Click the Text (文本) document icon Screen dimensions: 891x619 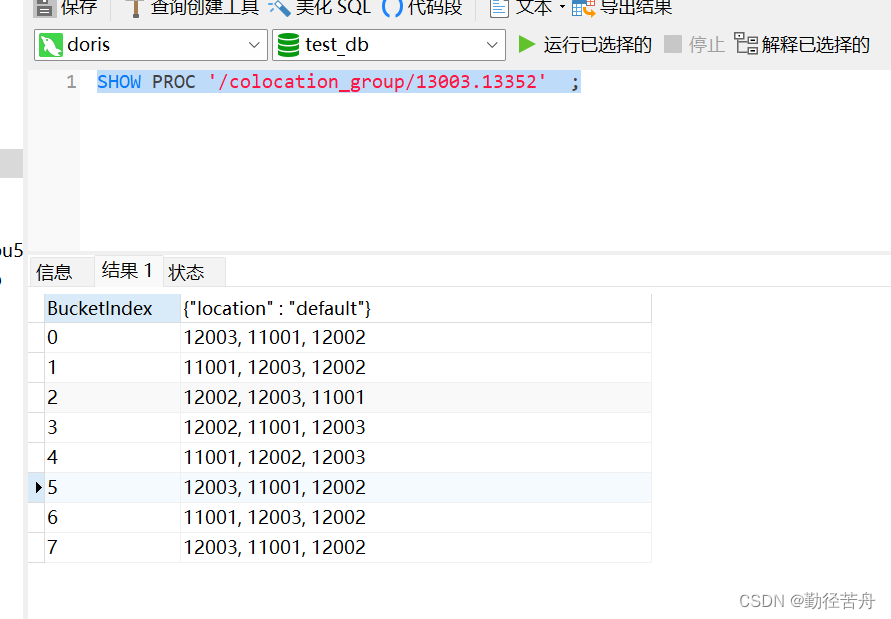point(499,7)
